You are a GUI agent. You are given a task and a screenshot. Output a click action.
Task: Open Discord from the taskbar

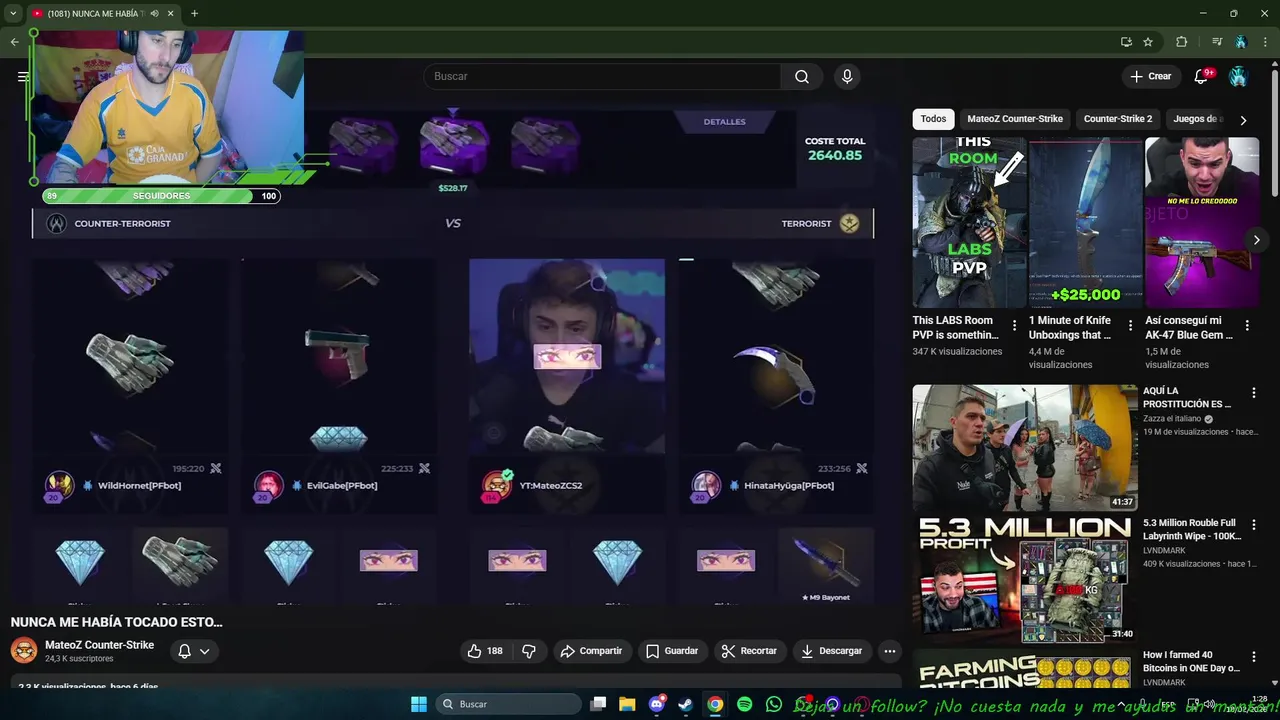(x=657, y=704)
